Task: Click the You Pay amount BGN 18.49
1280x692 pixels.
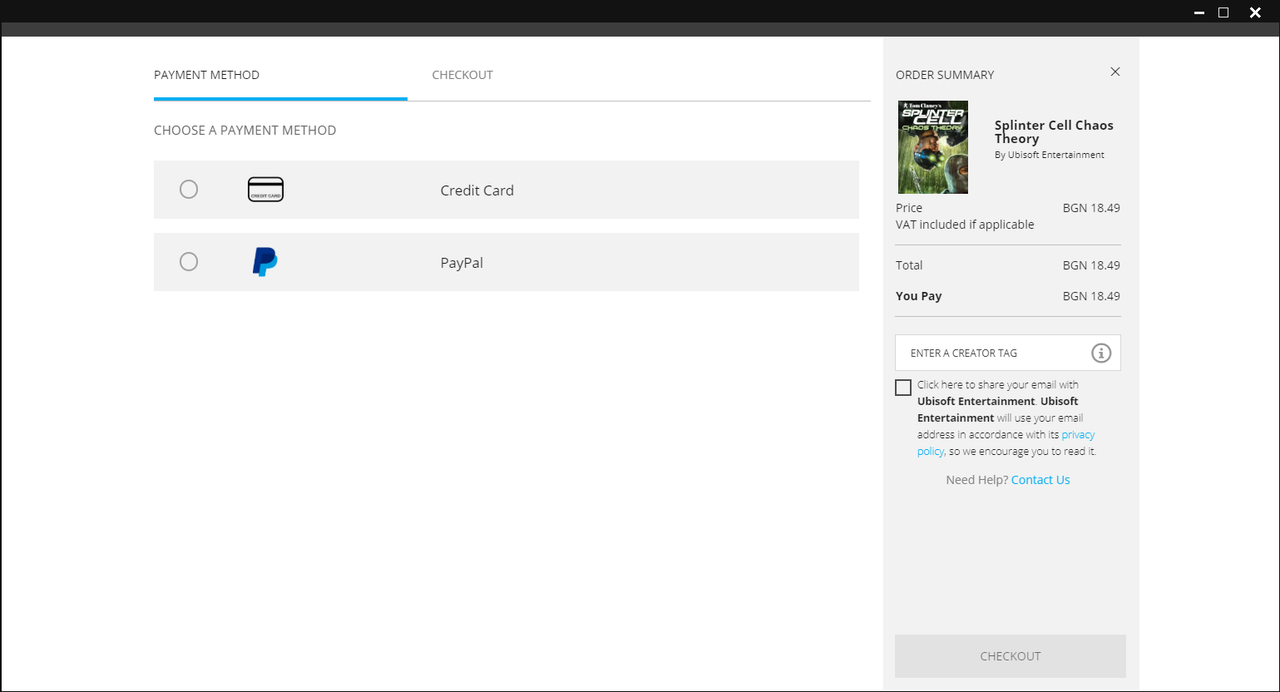Action: tap(1091, 296)
